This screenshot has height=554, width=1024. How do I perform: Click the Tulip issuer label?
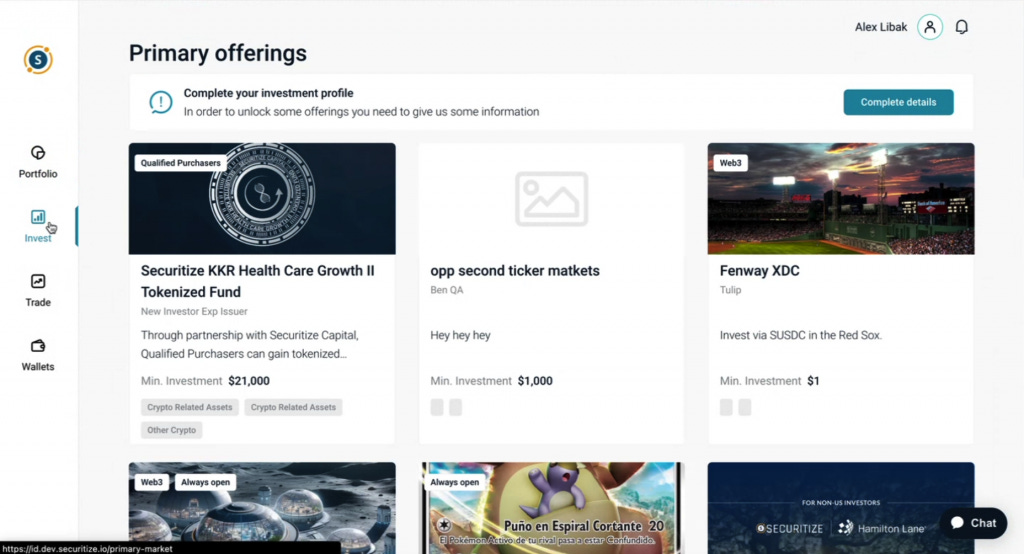[730, 290]
